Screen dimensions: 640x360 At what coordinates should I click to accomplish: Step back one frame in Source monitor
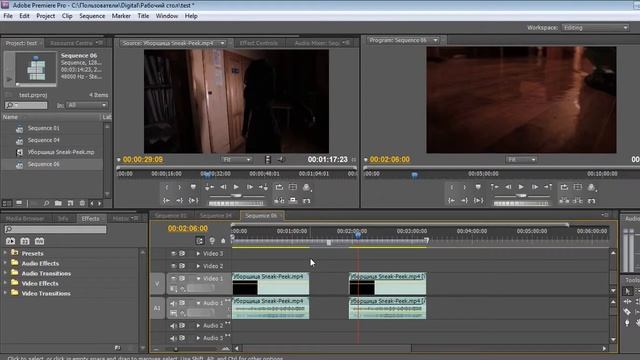(223, 187)
